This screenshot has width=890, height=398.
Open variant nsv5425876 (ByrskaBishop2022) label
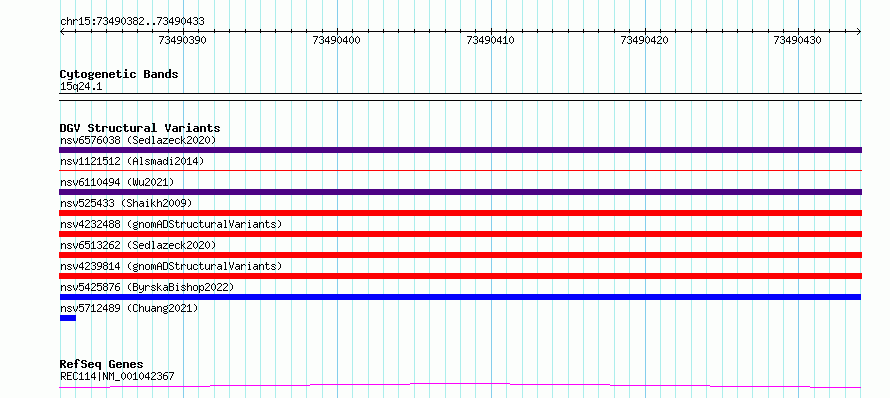pos(147,287)
